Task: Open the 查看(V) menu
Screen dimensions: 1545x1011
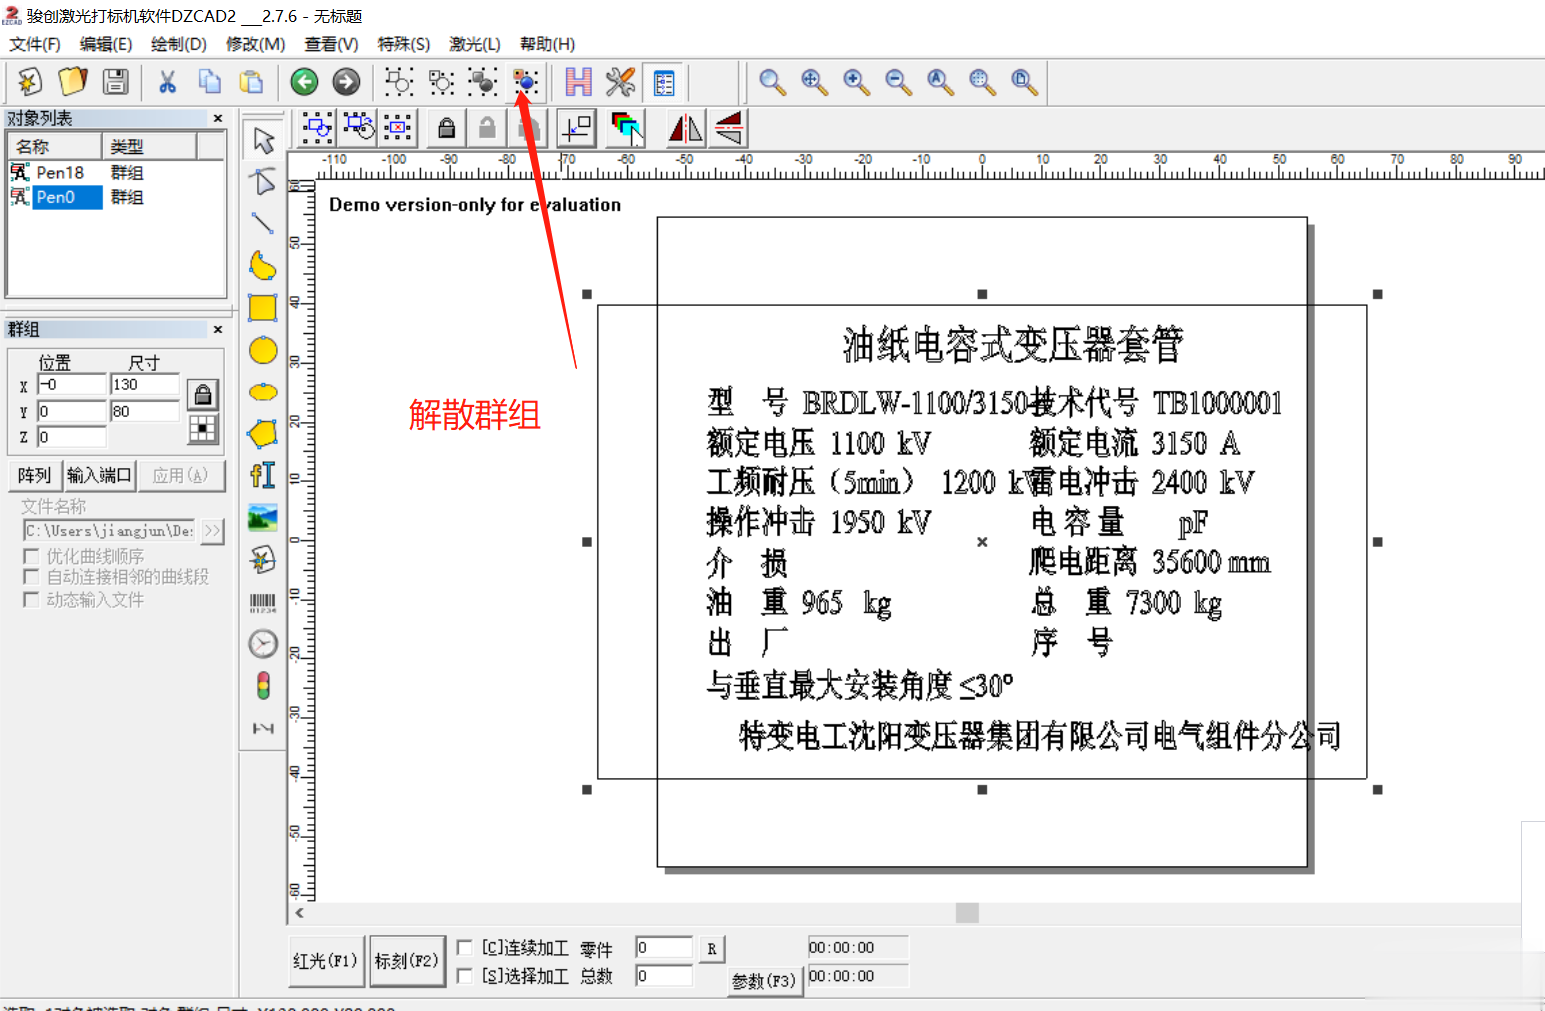Action: click(331, 44)
